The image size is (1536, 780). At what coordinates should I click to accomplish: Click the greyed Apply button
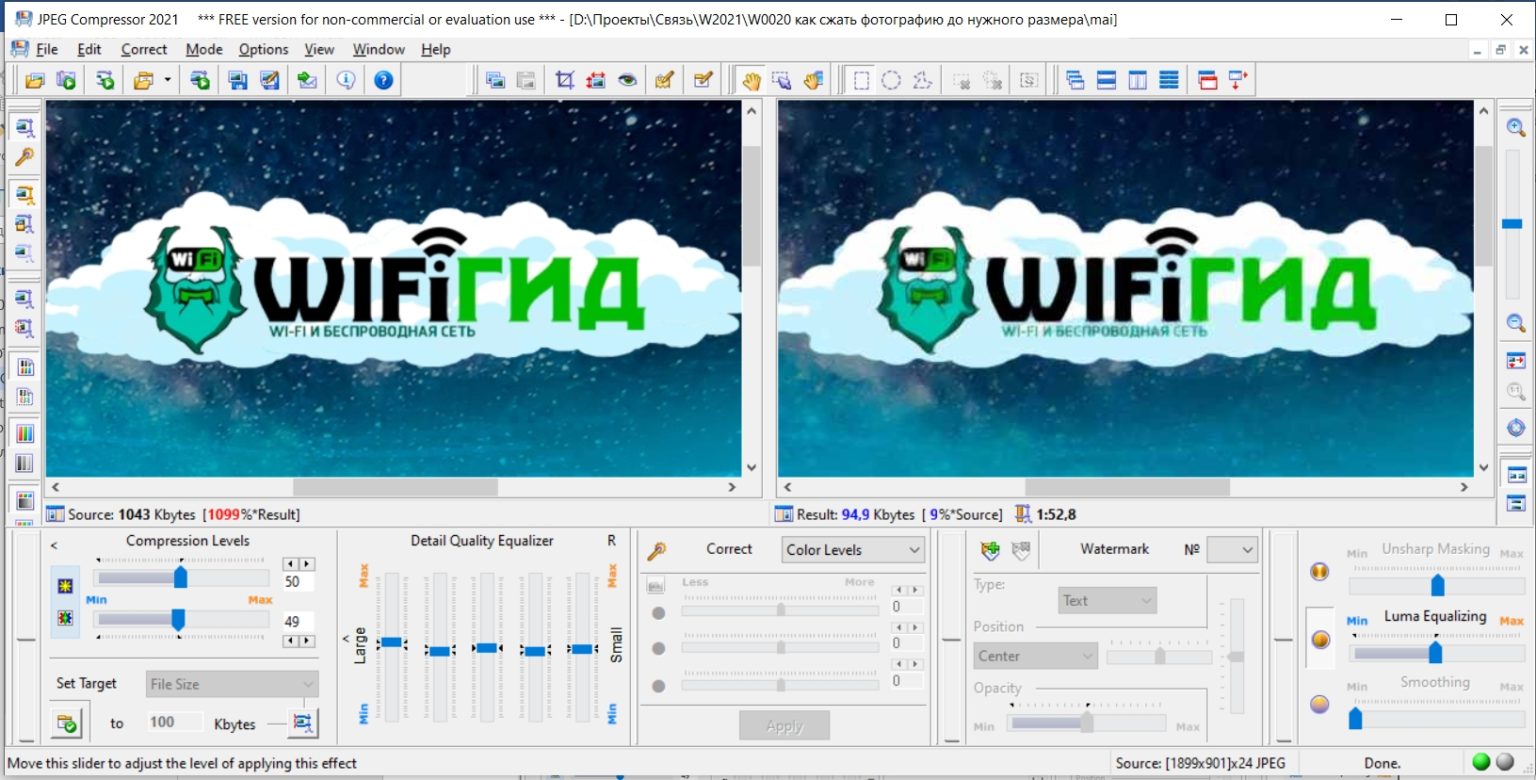coord(784,726)
